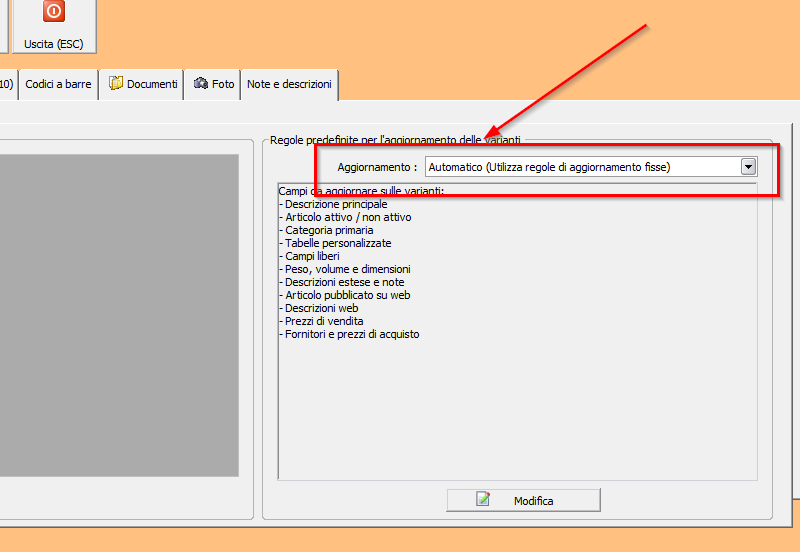Click the camera icon on Foto tab
The width and height of the screenshot is (800, 552).
click(x=201, y=83)
